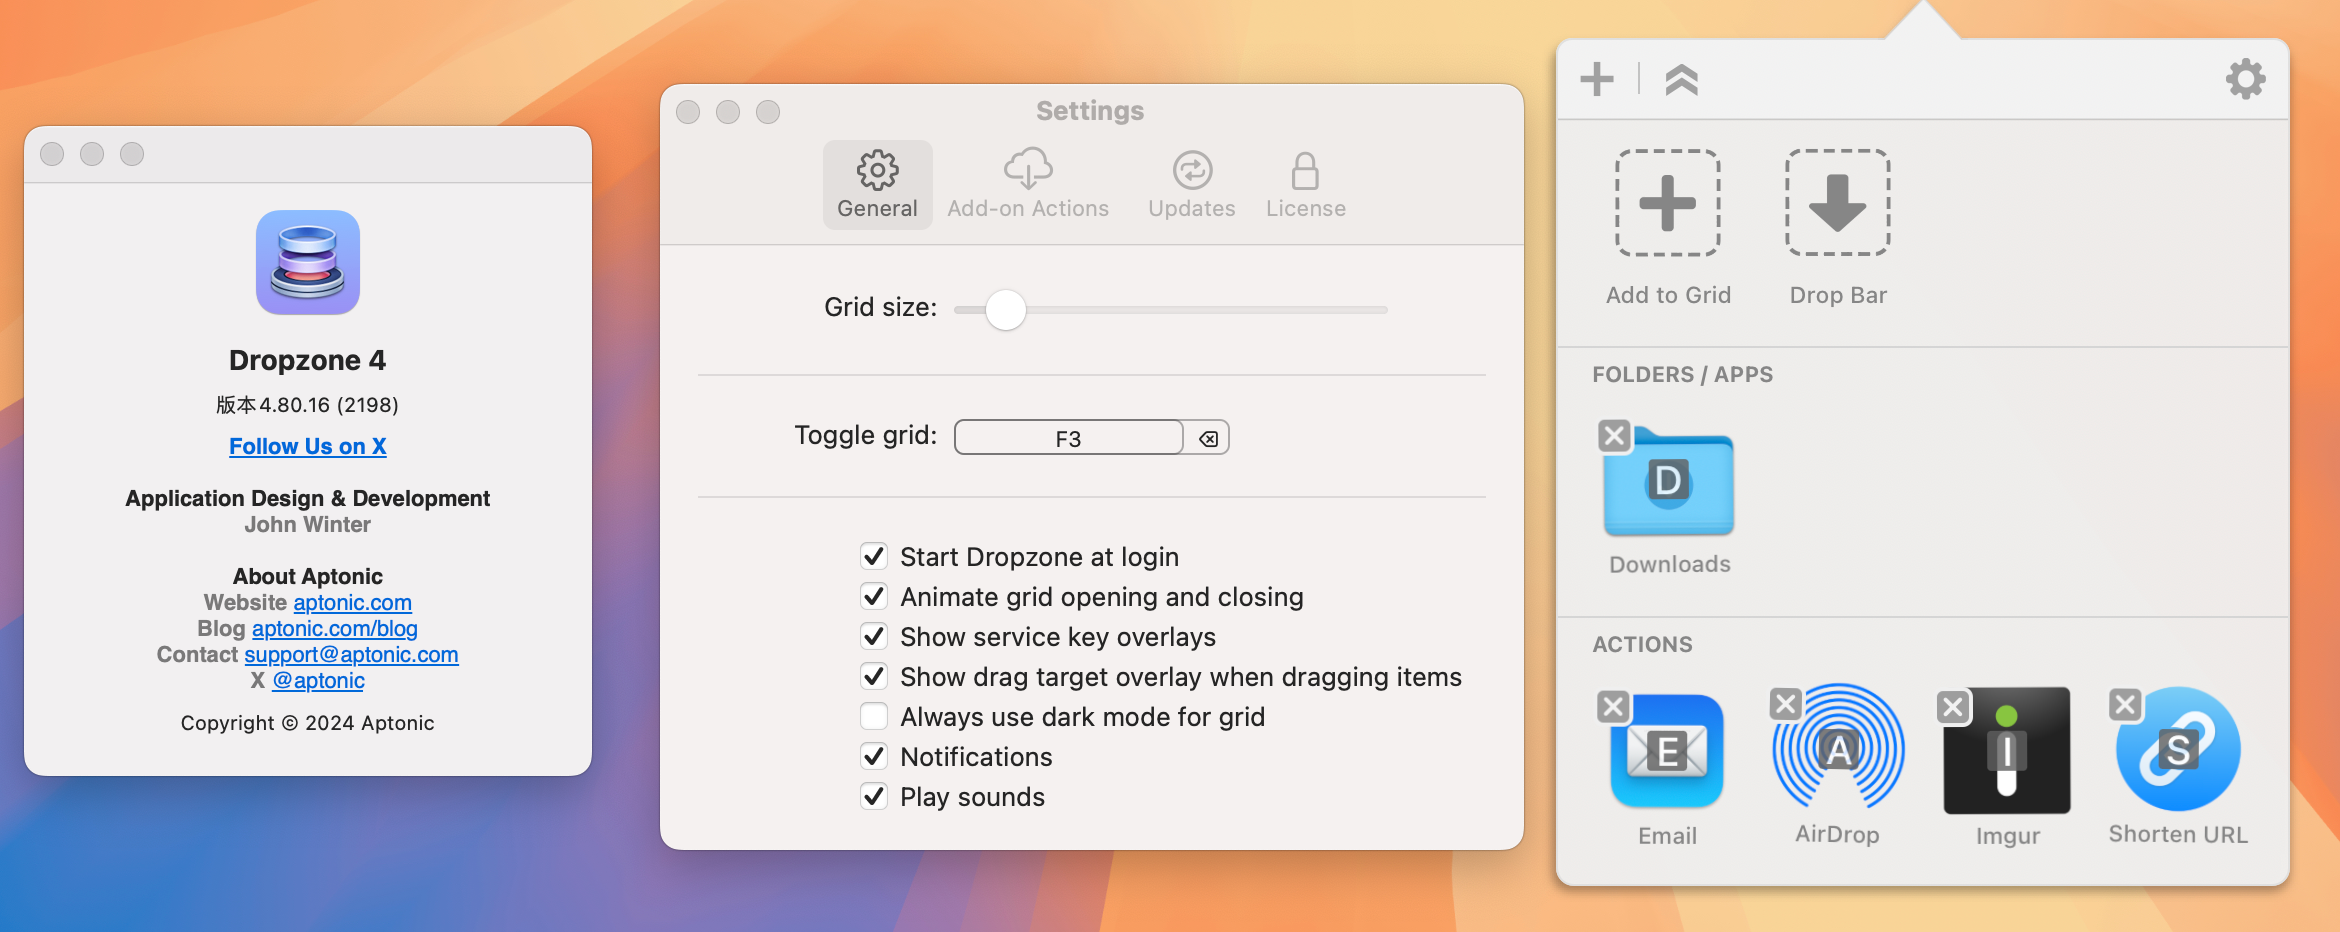Image resolution: width=2340 pixels, height=932 pixels.
Task: Click the John Winter name text
Action: pos(308,524)
